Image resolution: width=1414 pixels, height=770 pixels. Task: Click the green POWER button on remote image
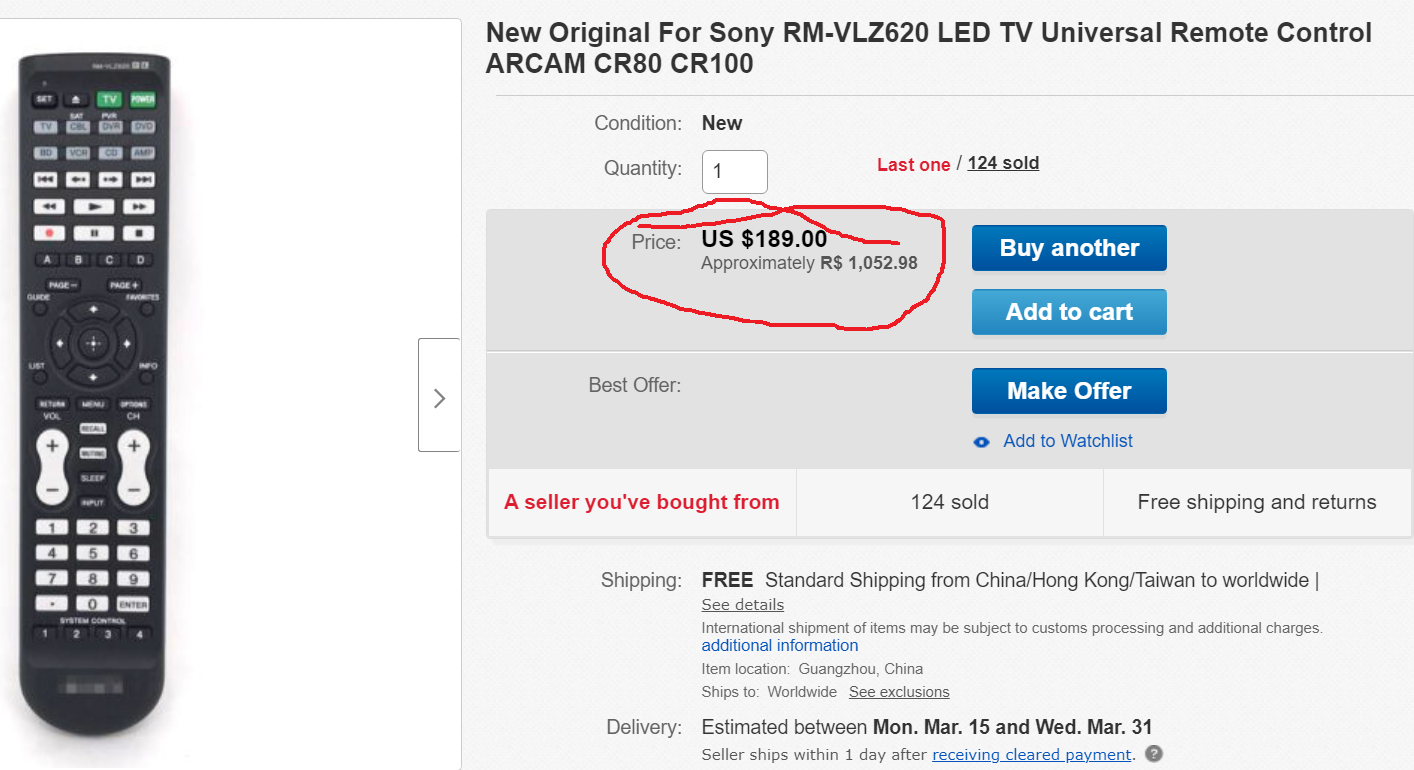pyautogui.click(x=142, y=100)
